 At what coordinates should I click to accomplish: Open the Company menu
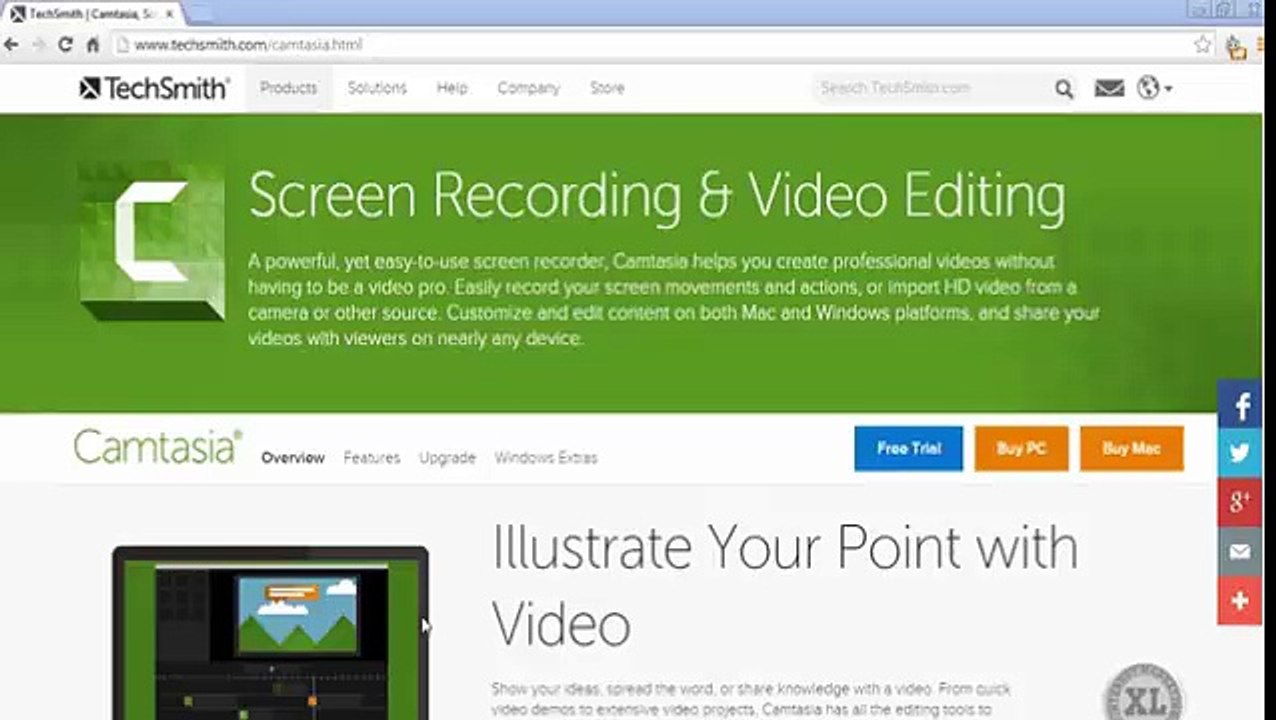click(x=529, y=88)
